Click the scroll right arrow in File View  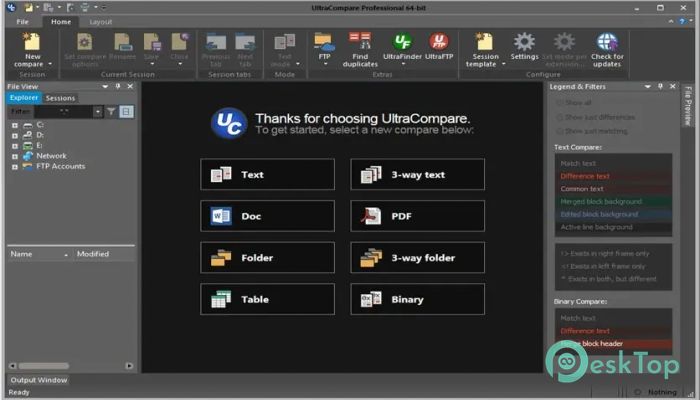click(129, 366)
